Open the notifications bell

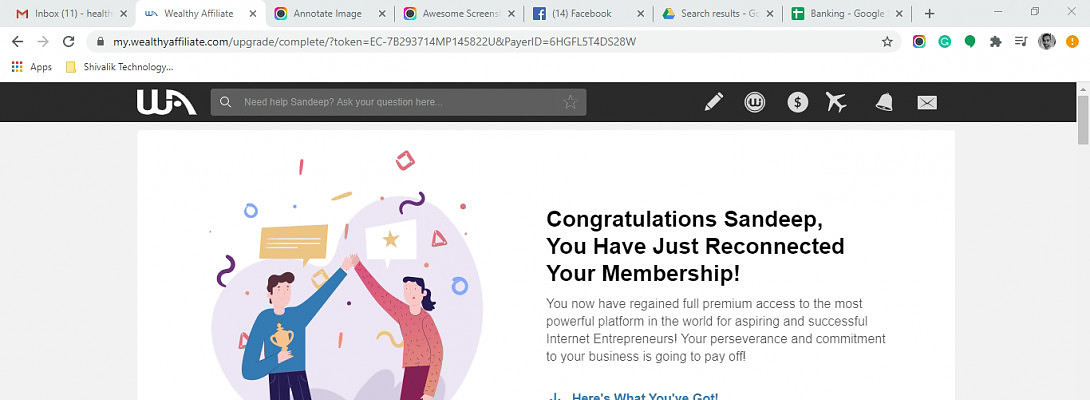click(884, 102)
